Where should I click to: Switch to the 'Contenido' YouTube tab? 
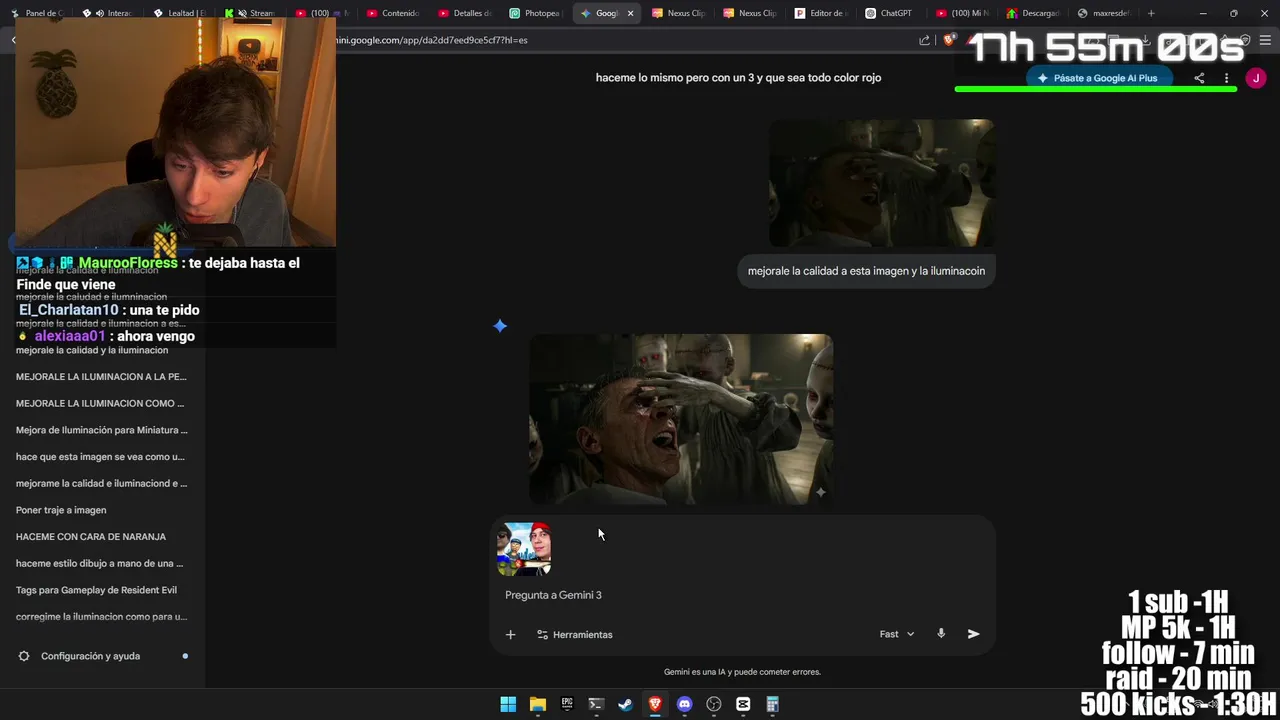click(x=393, y=13)
